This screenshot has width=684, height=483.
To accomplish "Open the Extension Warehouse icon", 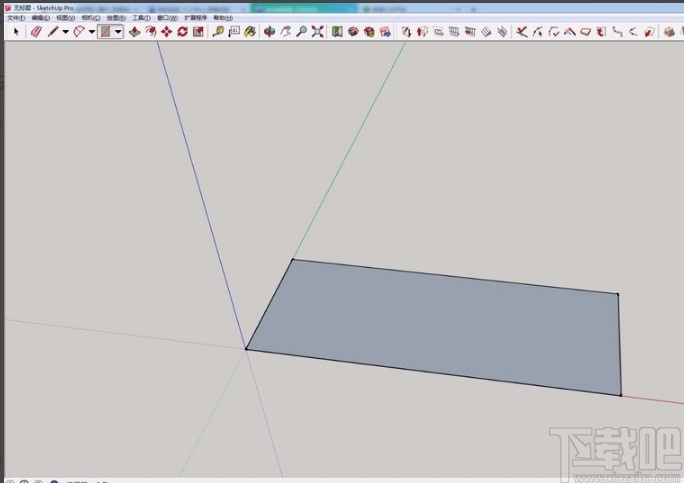I will (353, 31).
